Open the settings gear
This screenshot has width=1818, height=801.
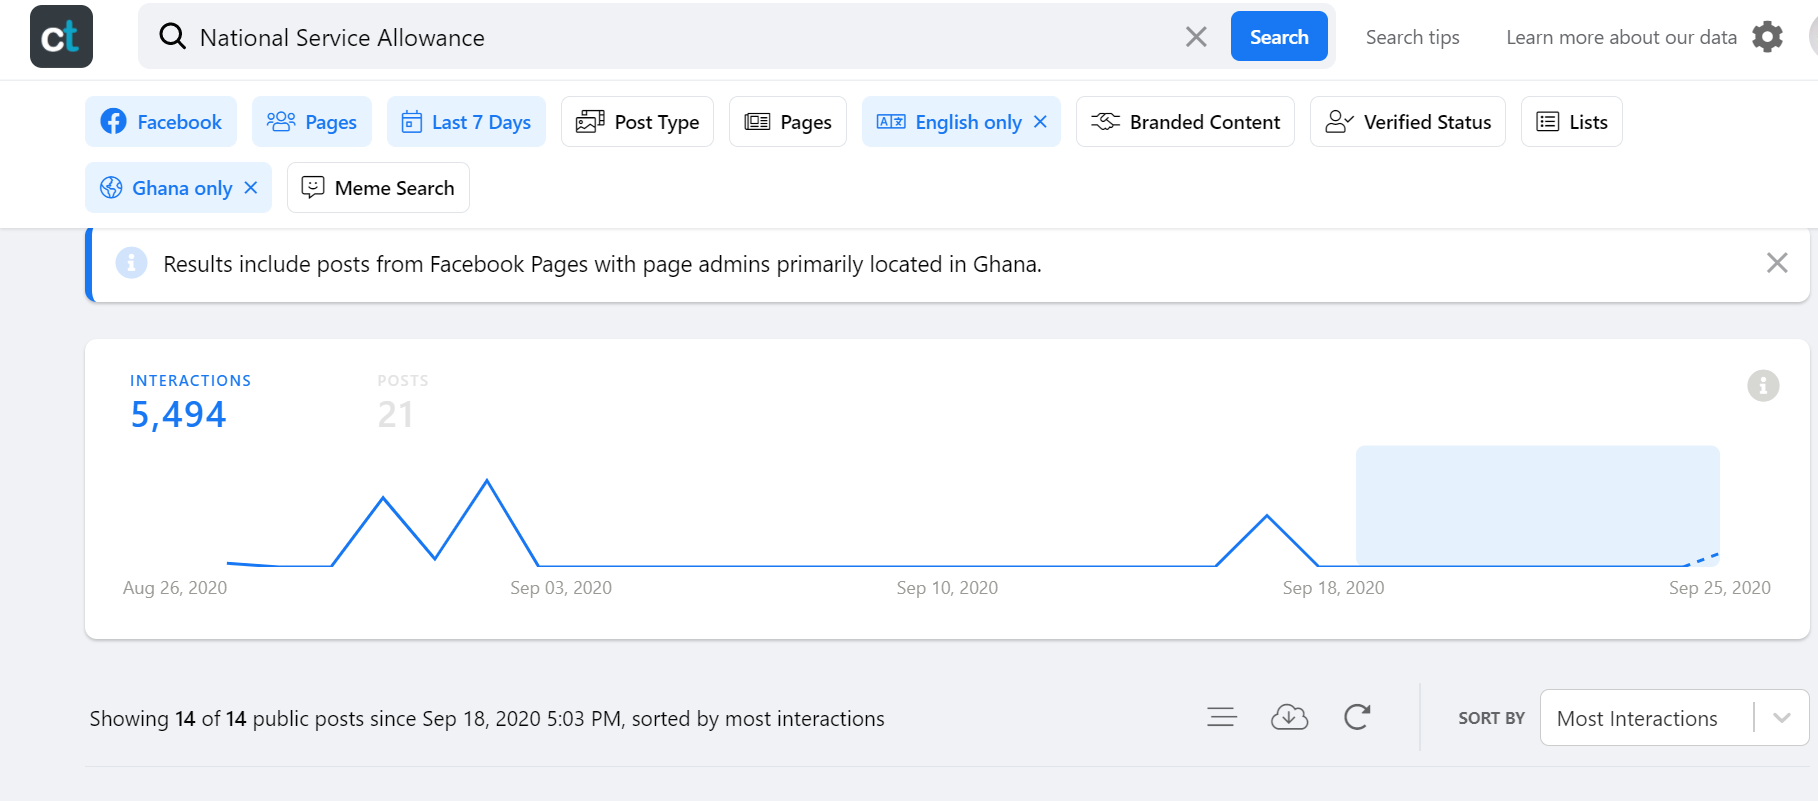(1768, 37)
